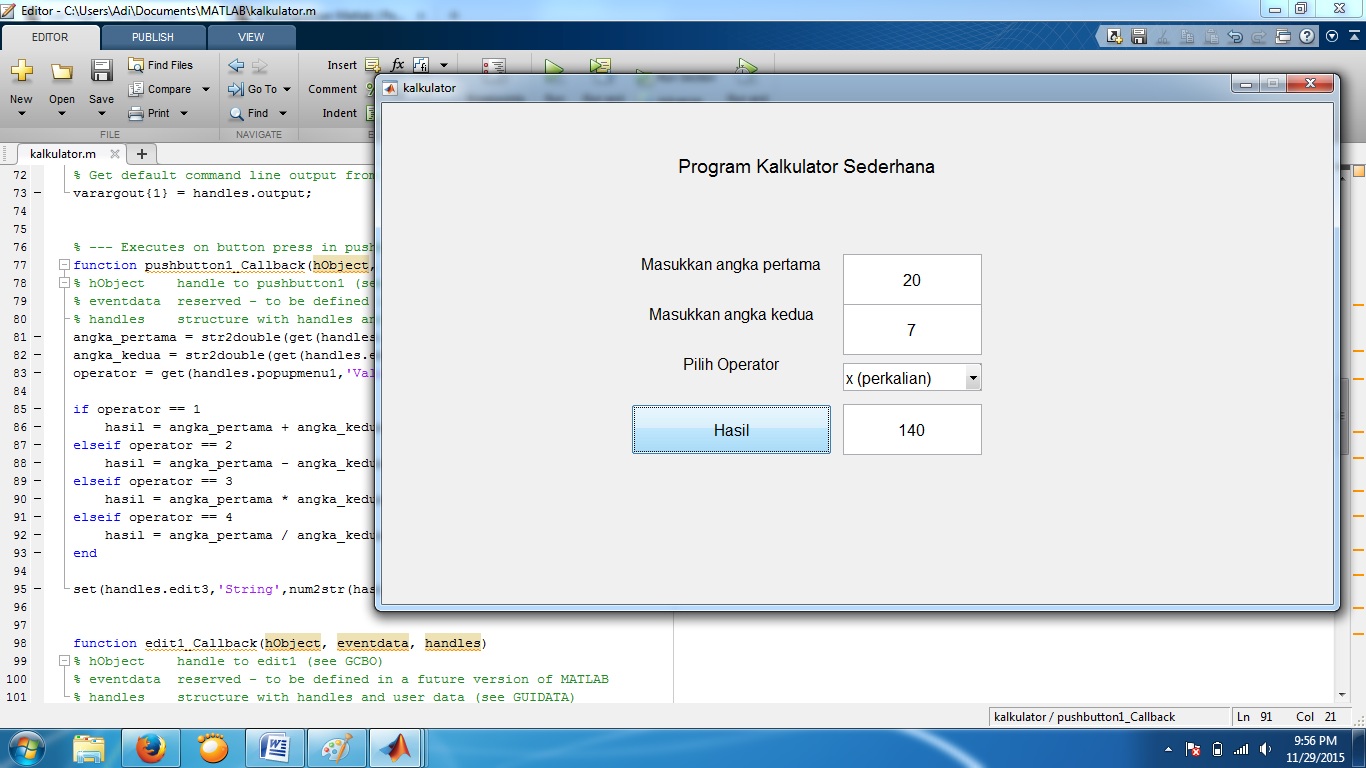Open the Help question mark icon
Viewport: 1366px width, 768px height.
tap(1307, 37)
